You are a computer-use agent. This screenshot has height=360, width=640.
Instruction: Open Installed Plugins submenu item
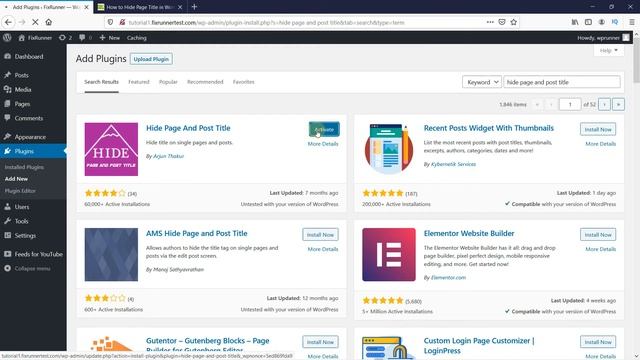click(24, 167)
